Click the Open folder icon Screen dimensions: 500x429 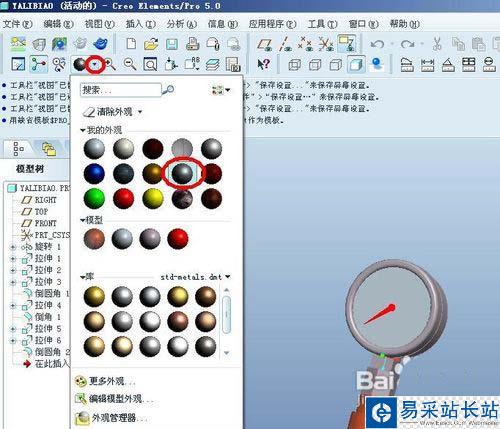(x=151, y=44)
